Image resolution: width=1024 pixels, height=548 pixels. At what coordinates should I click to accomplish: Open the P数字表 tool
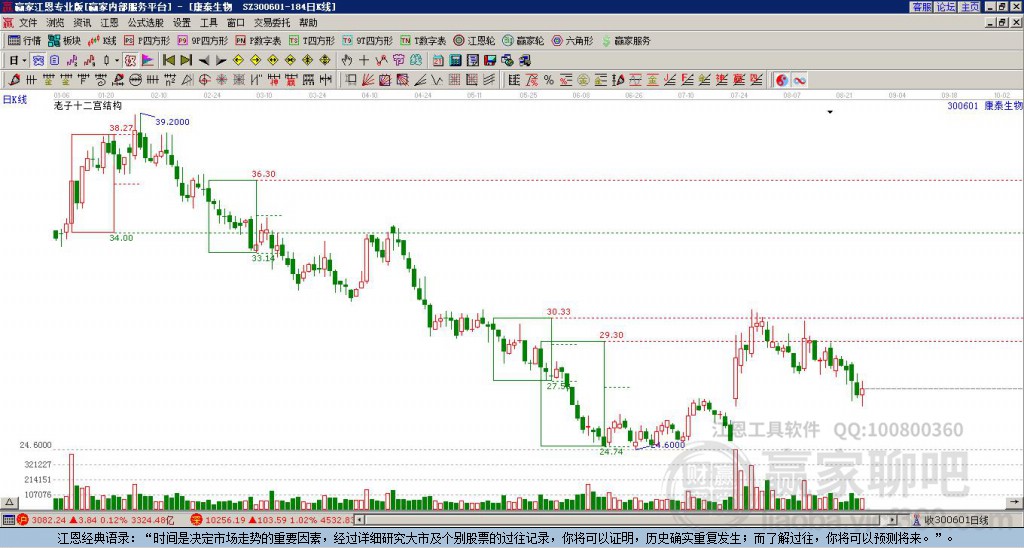click(258, 40)
